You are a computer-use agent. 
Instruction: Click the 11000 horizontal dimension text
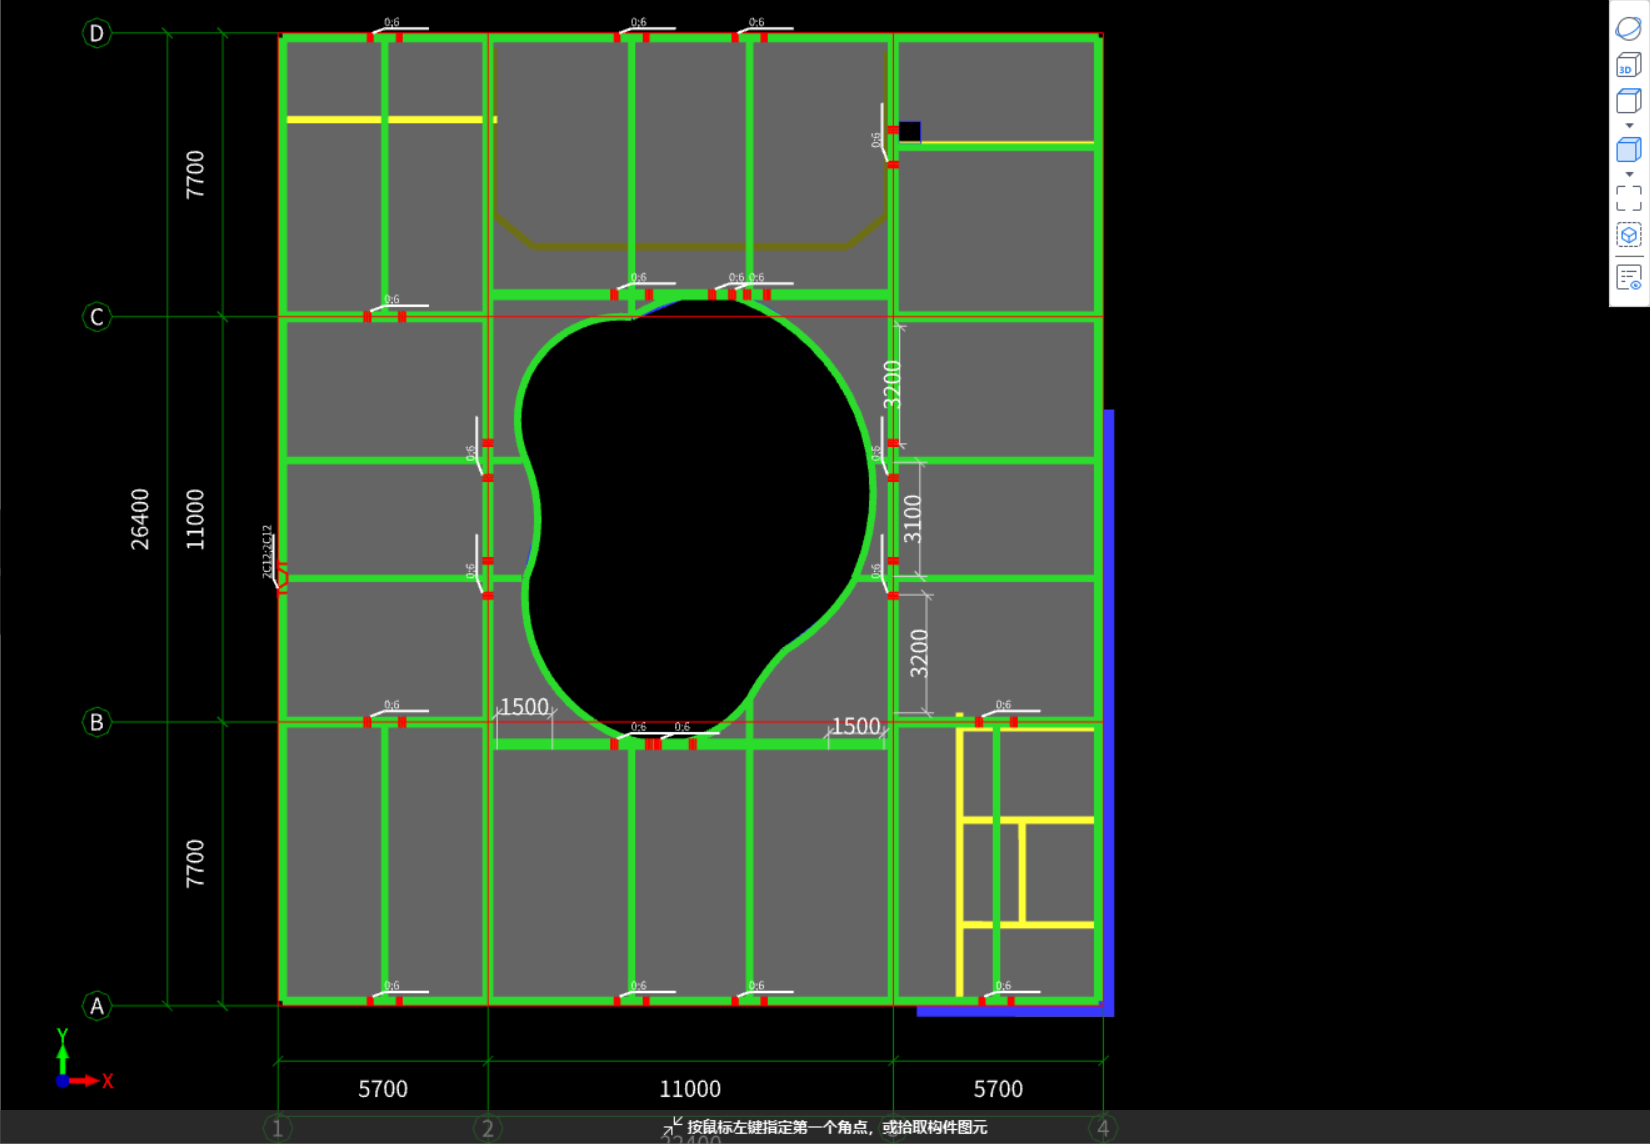(690, 1089)
